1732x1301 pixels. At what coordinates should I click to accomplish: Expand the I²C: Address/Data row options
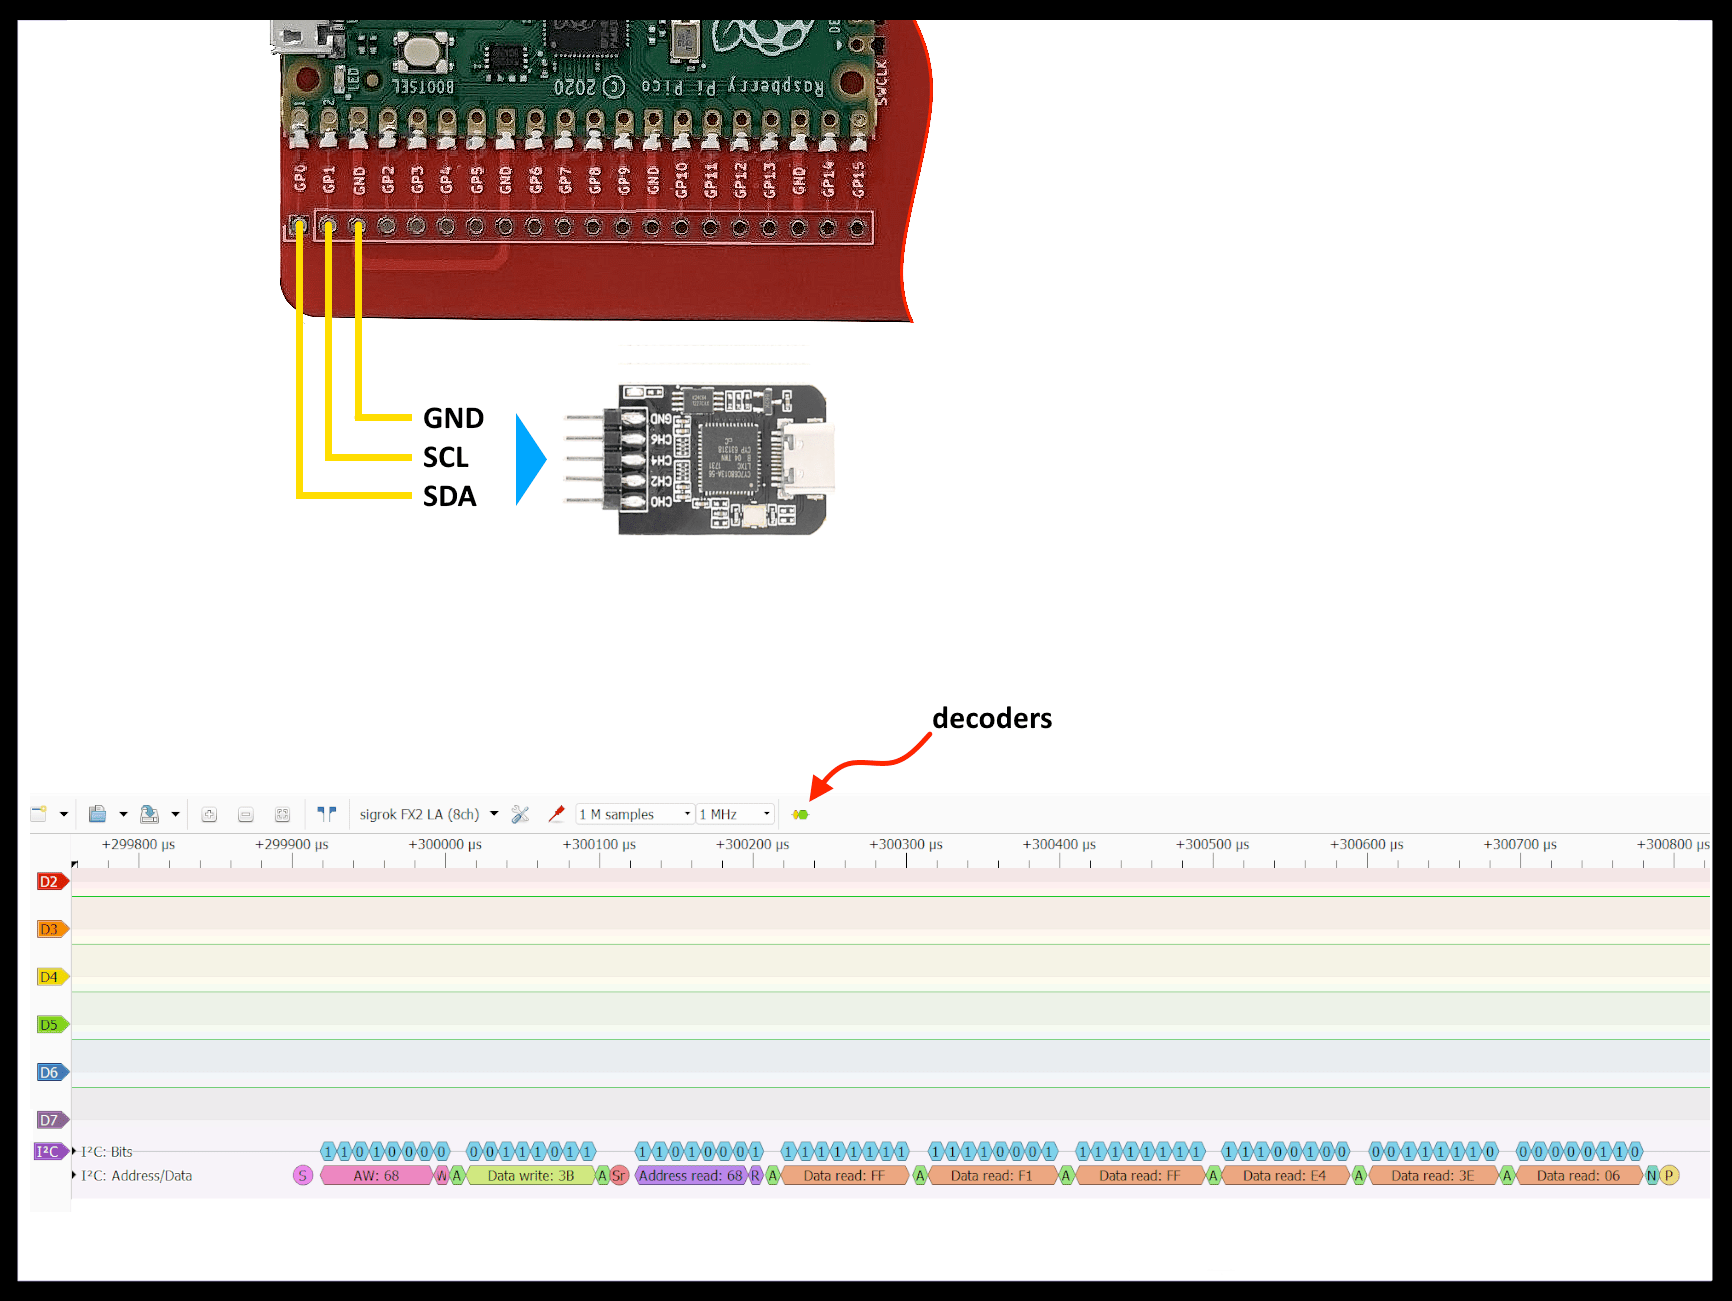coord(72,1175)
